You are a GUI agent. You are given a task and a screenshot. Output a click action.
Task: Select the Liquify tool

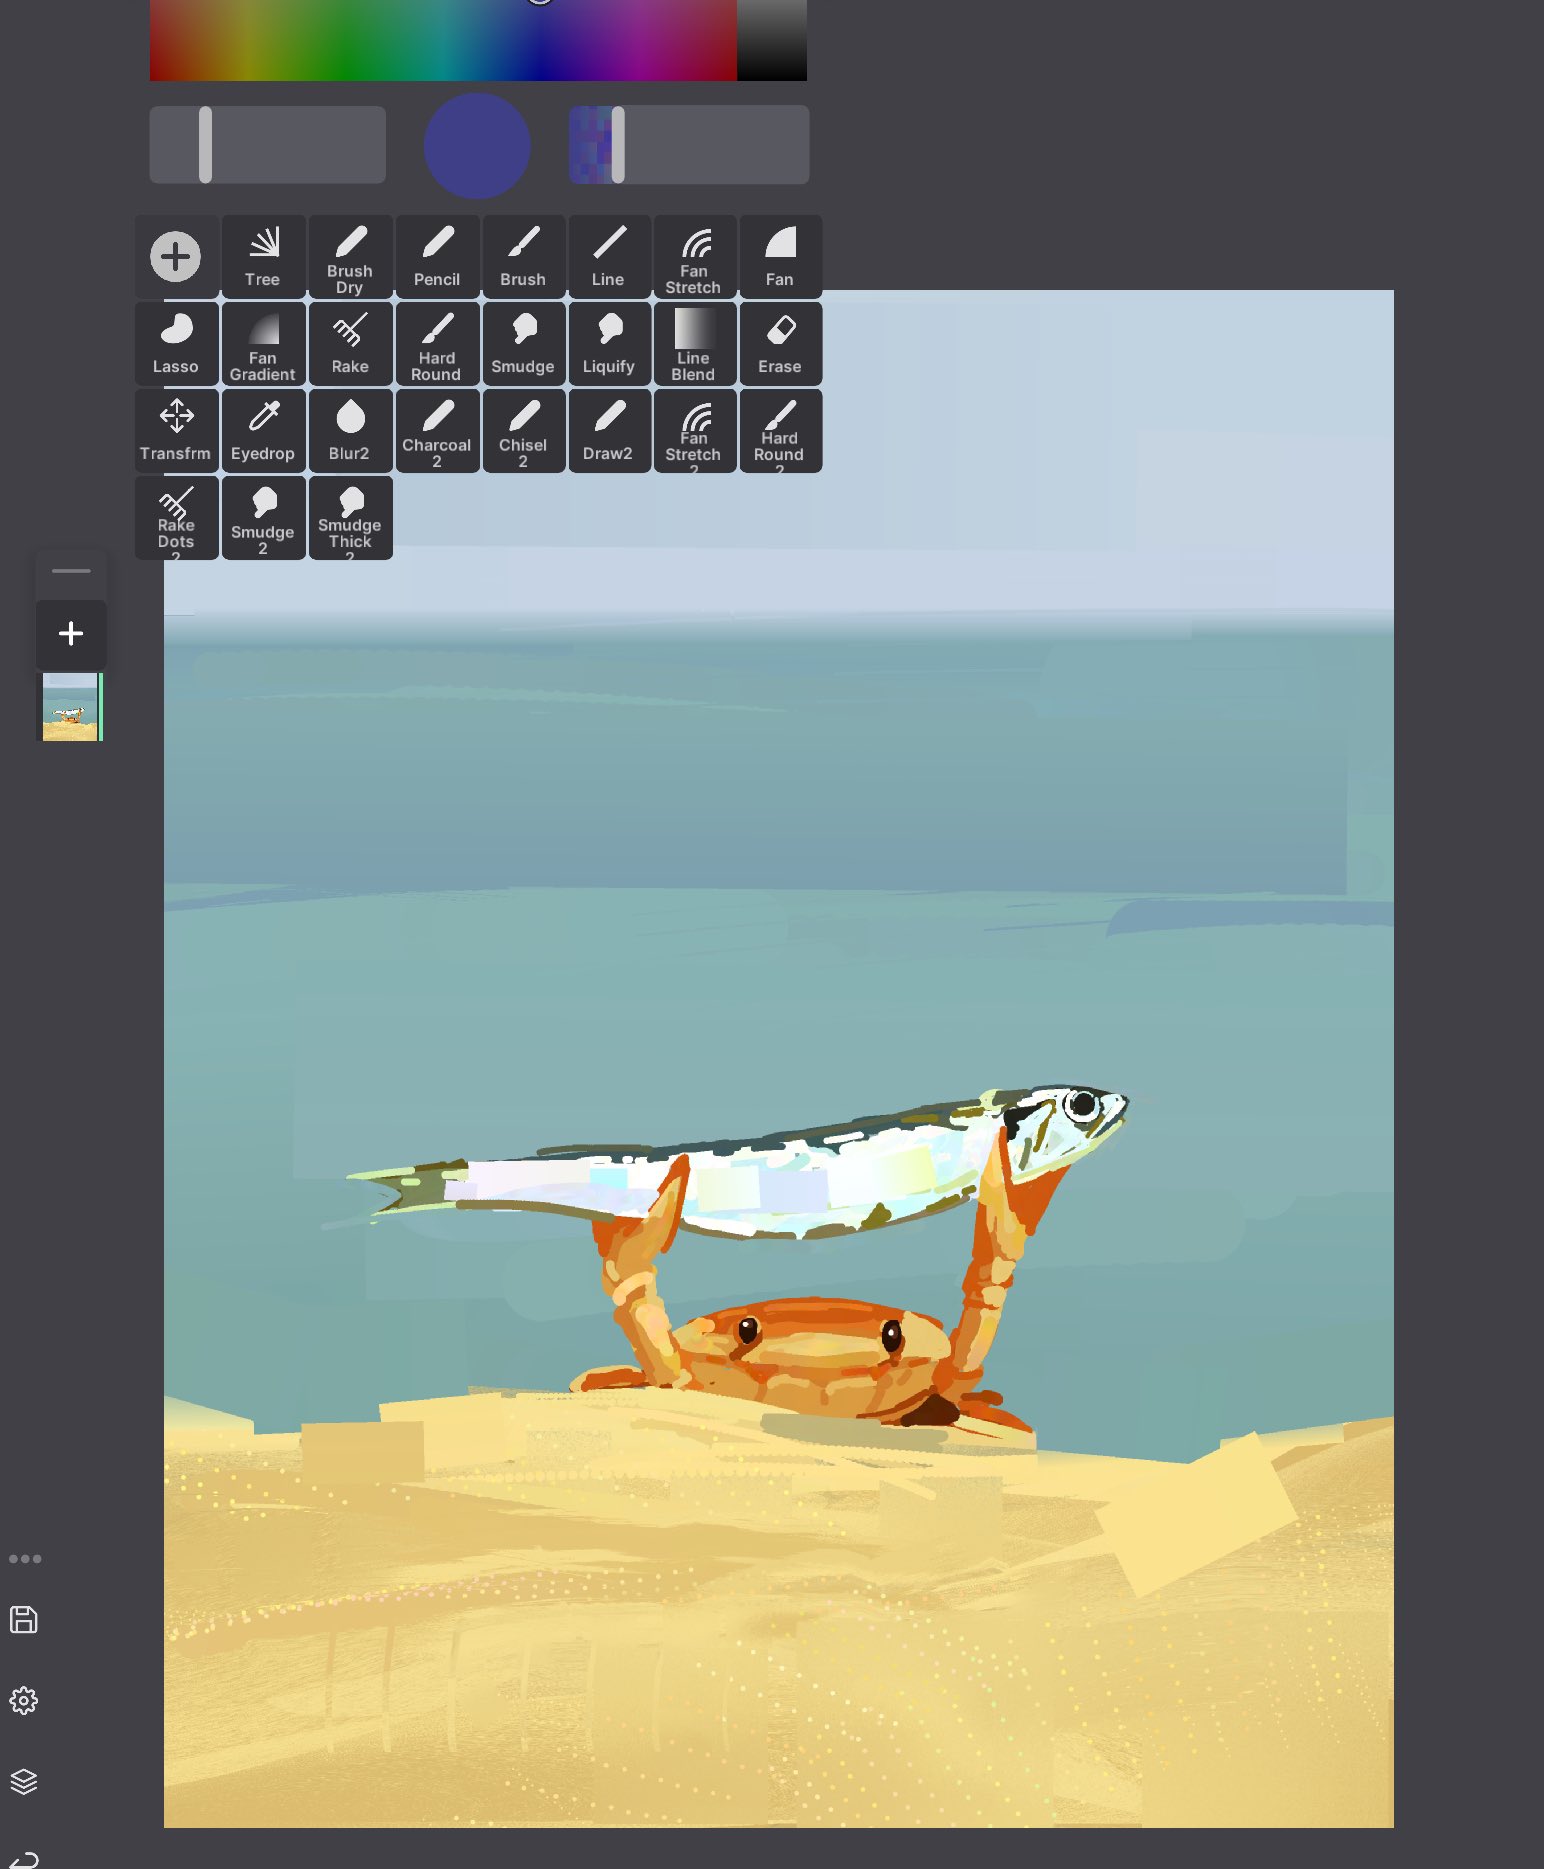click(x=609, y=343)
